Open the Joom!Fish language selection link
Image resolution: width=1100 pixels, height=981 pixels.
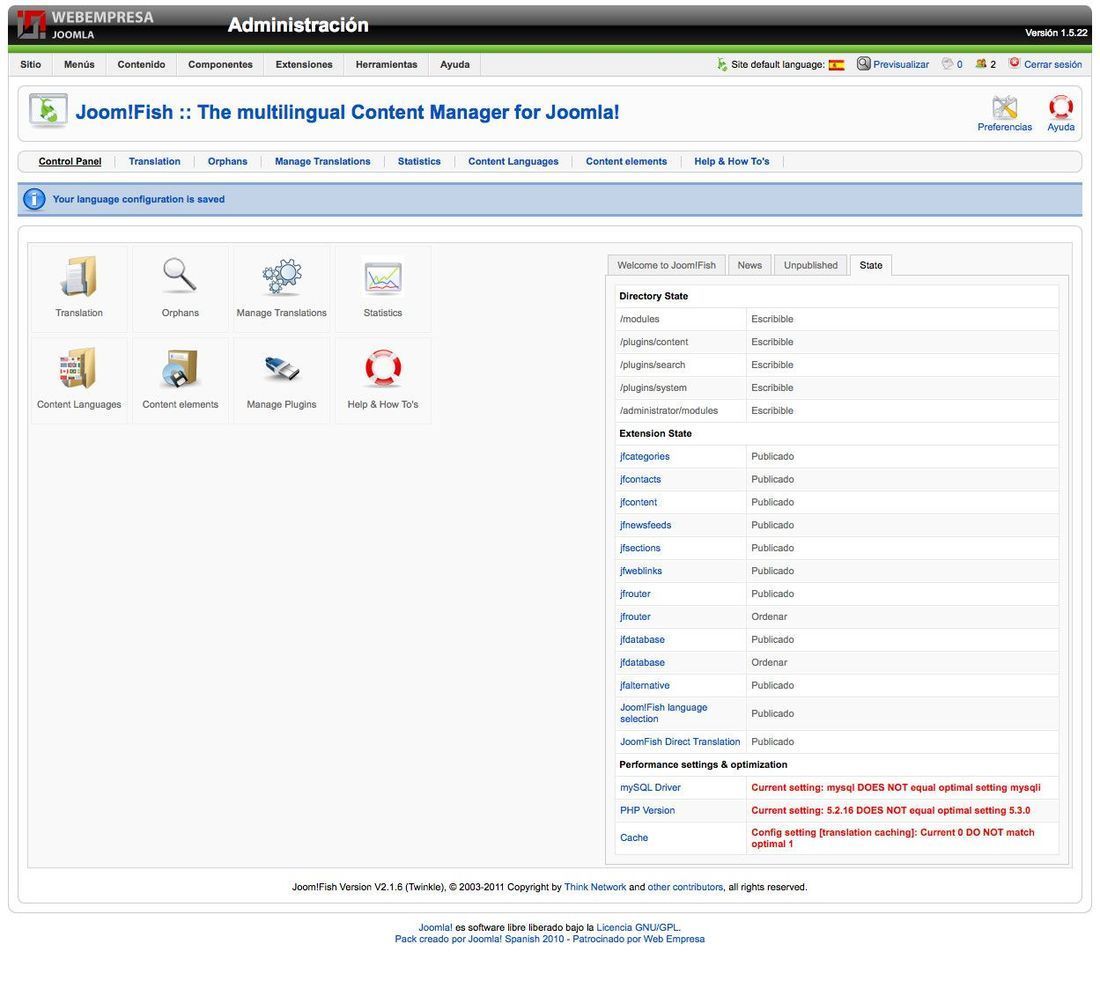(664, 713)
